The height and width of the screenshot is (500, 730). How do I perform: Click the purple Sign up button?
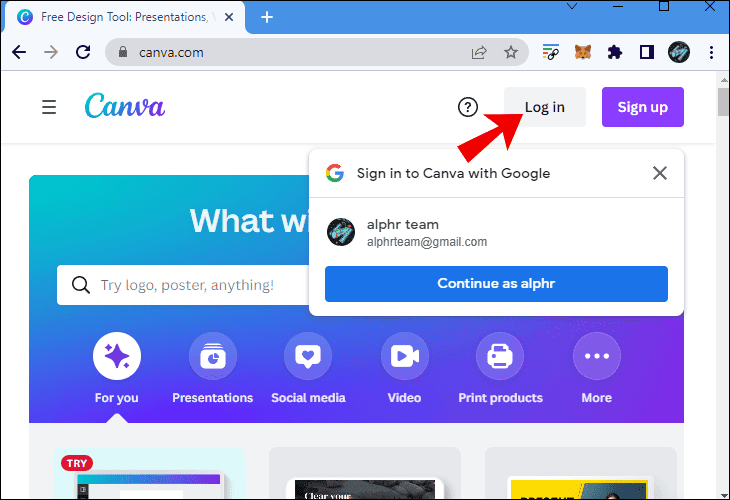coord(642,107)
